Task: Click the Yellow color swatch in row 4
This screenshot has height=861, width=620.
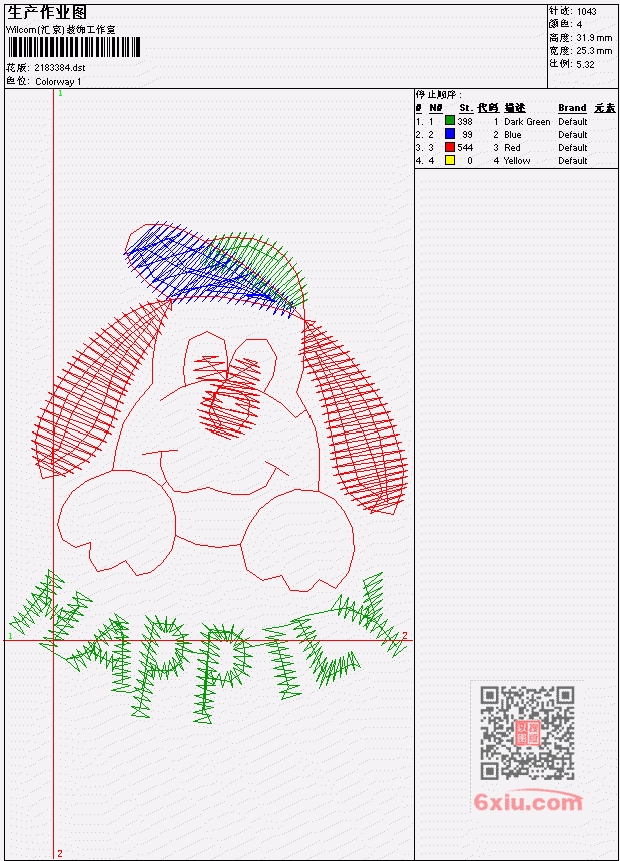Action: coord(450,160)
